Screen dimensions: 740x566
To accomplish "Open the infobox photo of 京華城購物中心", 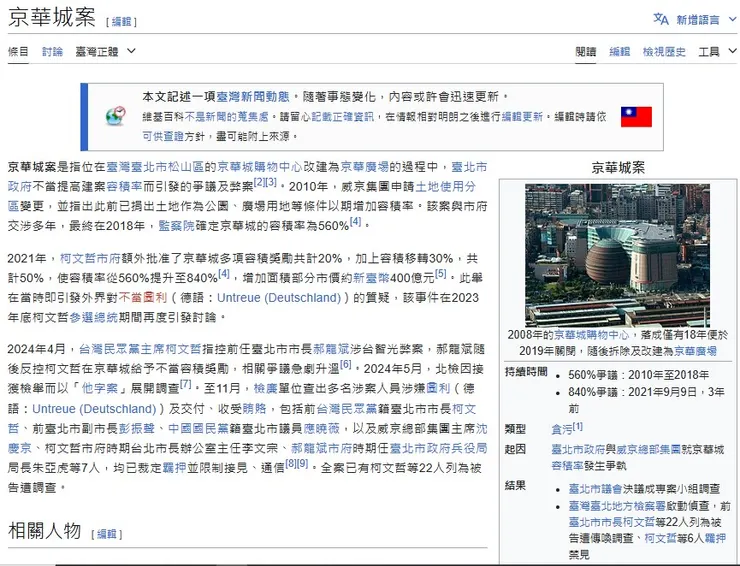I will pyautogui.click(x=617, y=255).
